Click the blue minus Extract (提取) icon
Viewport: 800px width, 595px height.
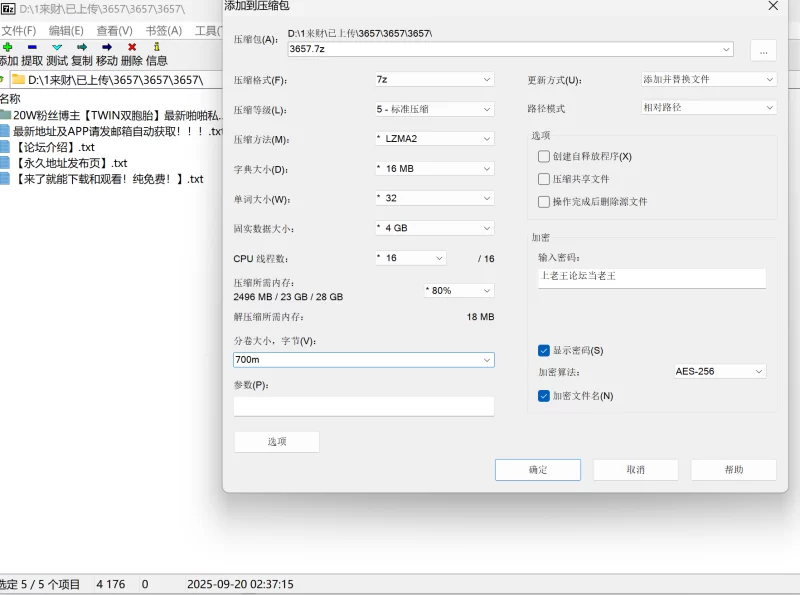[32, 47]
